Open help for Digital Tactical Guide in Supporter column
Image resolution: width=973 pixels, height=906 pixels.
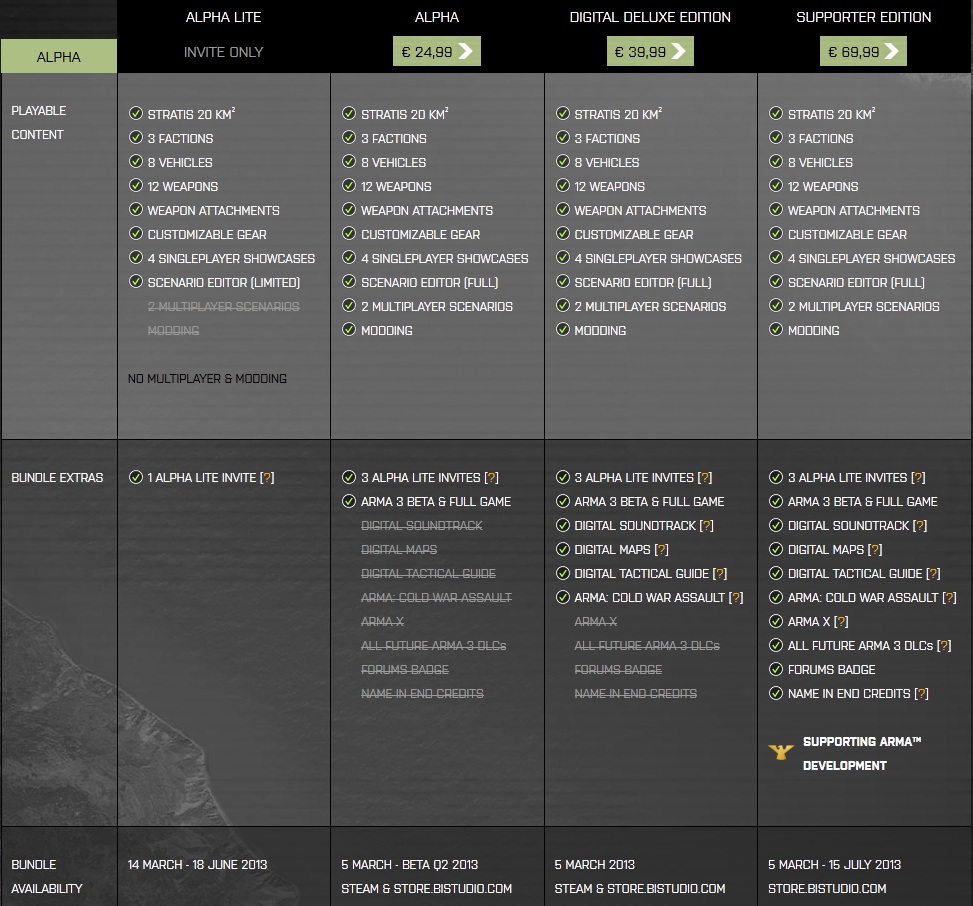pyautogui.click(x=933, y=574)
